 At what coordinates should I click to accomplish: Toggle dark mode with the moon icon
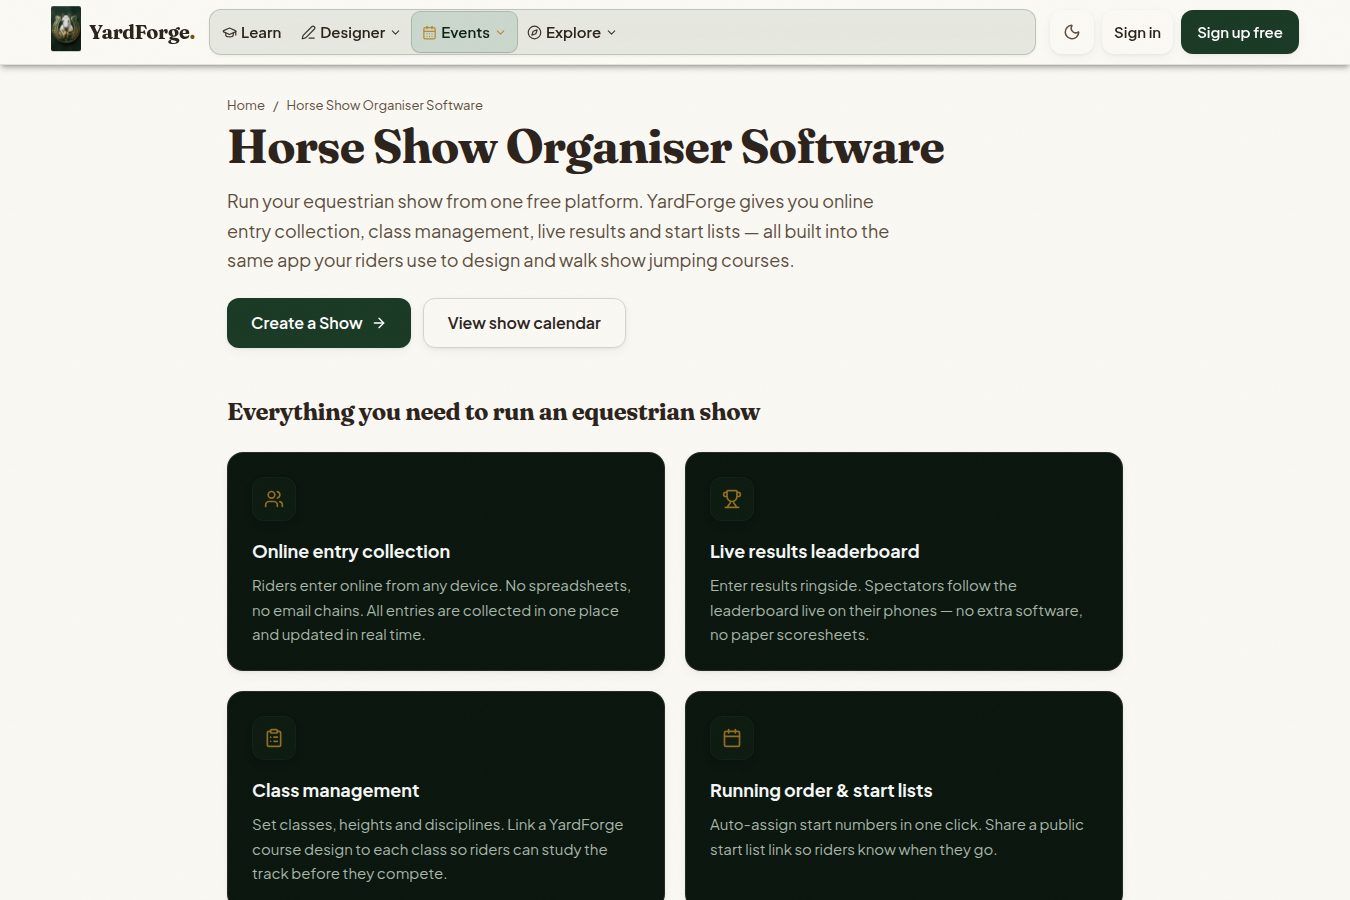point(1072,32)
